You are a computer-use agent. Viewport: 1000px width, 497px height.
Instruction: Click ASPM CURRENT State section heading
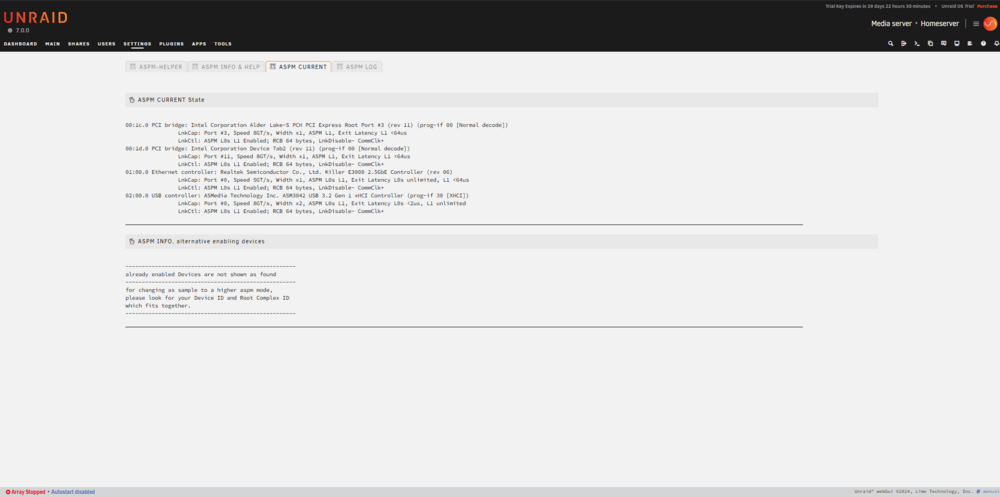[171, 100]
